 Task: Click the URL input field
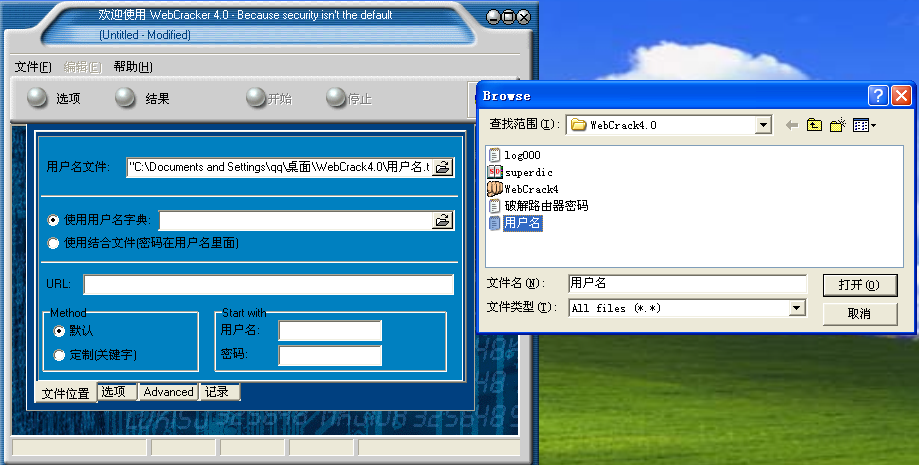268,284
